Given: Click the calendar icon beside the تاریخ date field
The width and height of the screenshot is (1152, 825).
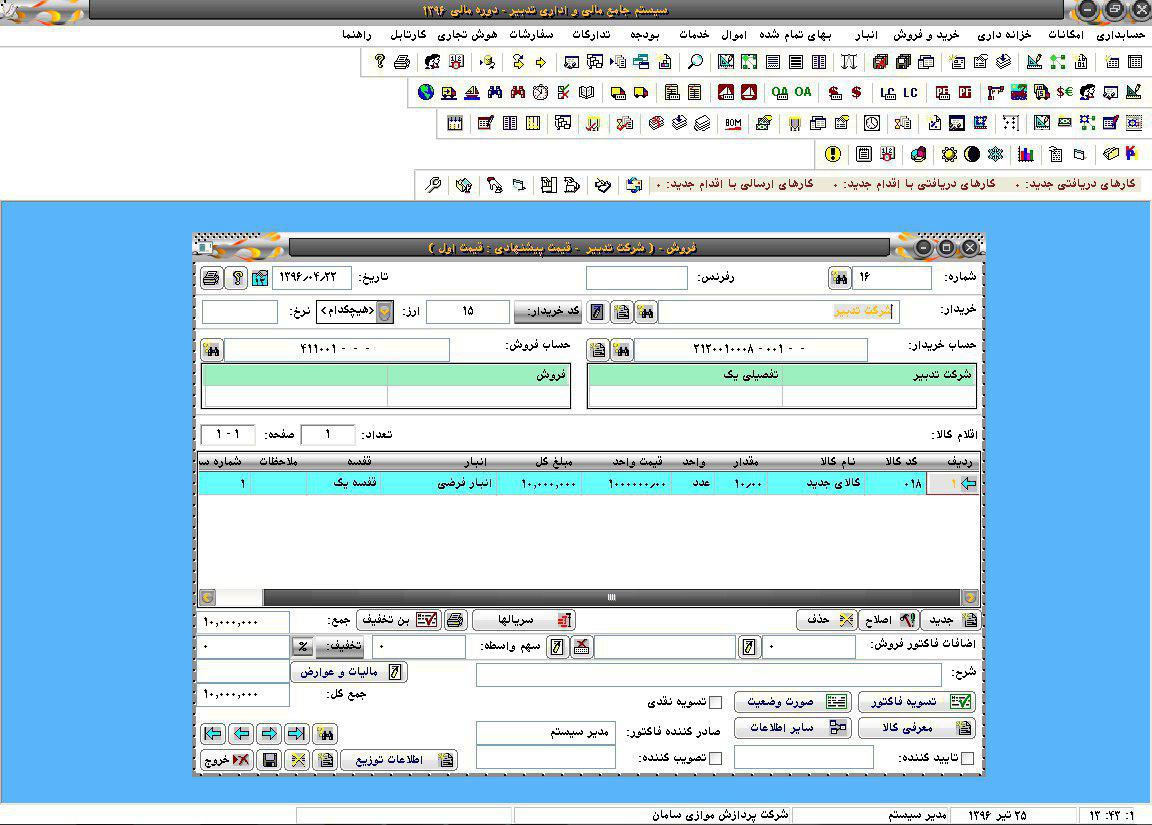Looking at the screenshot, I should tap(259, 278).
